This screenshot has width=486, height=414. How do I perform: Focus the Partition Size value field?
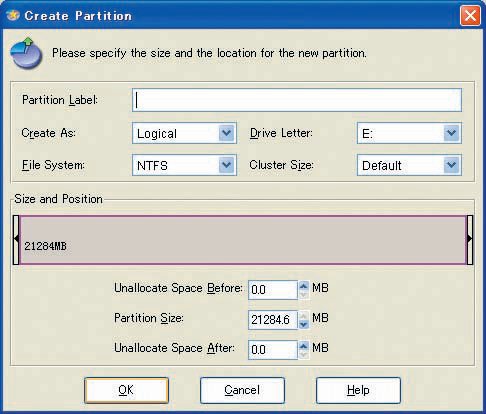[x=273, y=320]
